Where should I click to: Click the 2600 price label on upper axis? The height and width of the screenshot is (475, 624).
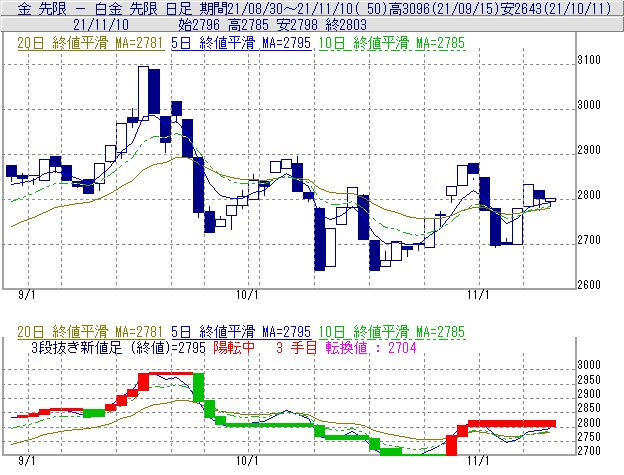coord(589,285)
